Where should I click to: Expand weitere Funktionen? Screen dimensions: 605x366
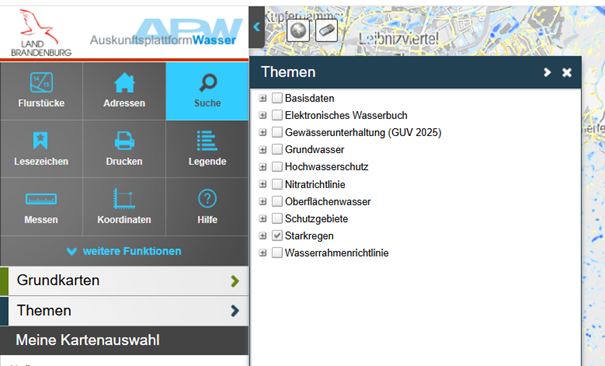pyautogui.click(x=124, y=251)
